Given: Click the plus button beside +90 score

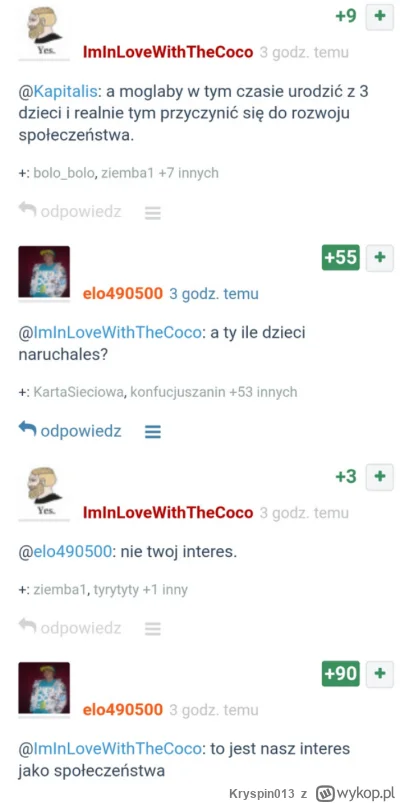Looking at the screenshot, I should (x=380, y=673).
